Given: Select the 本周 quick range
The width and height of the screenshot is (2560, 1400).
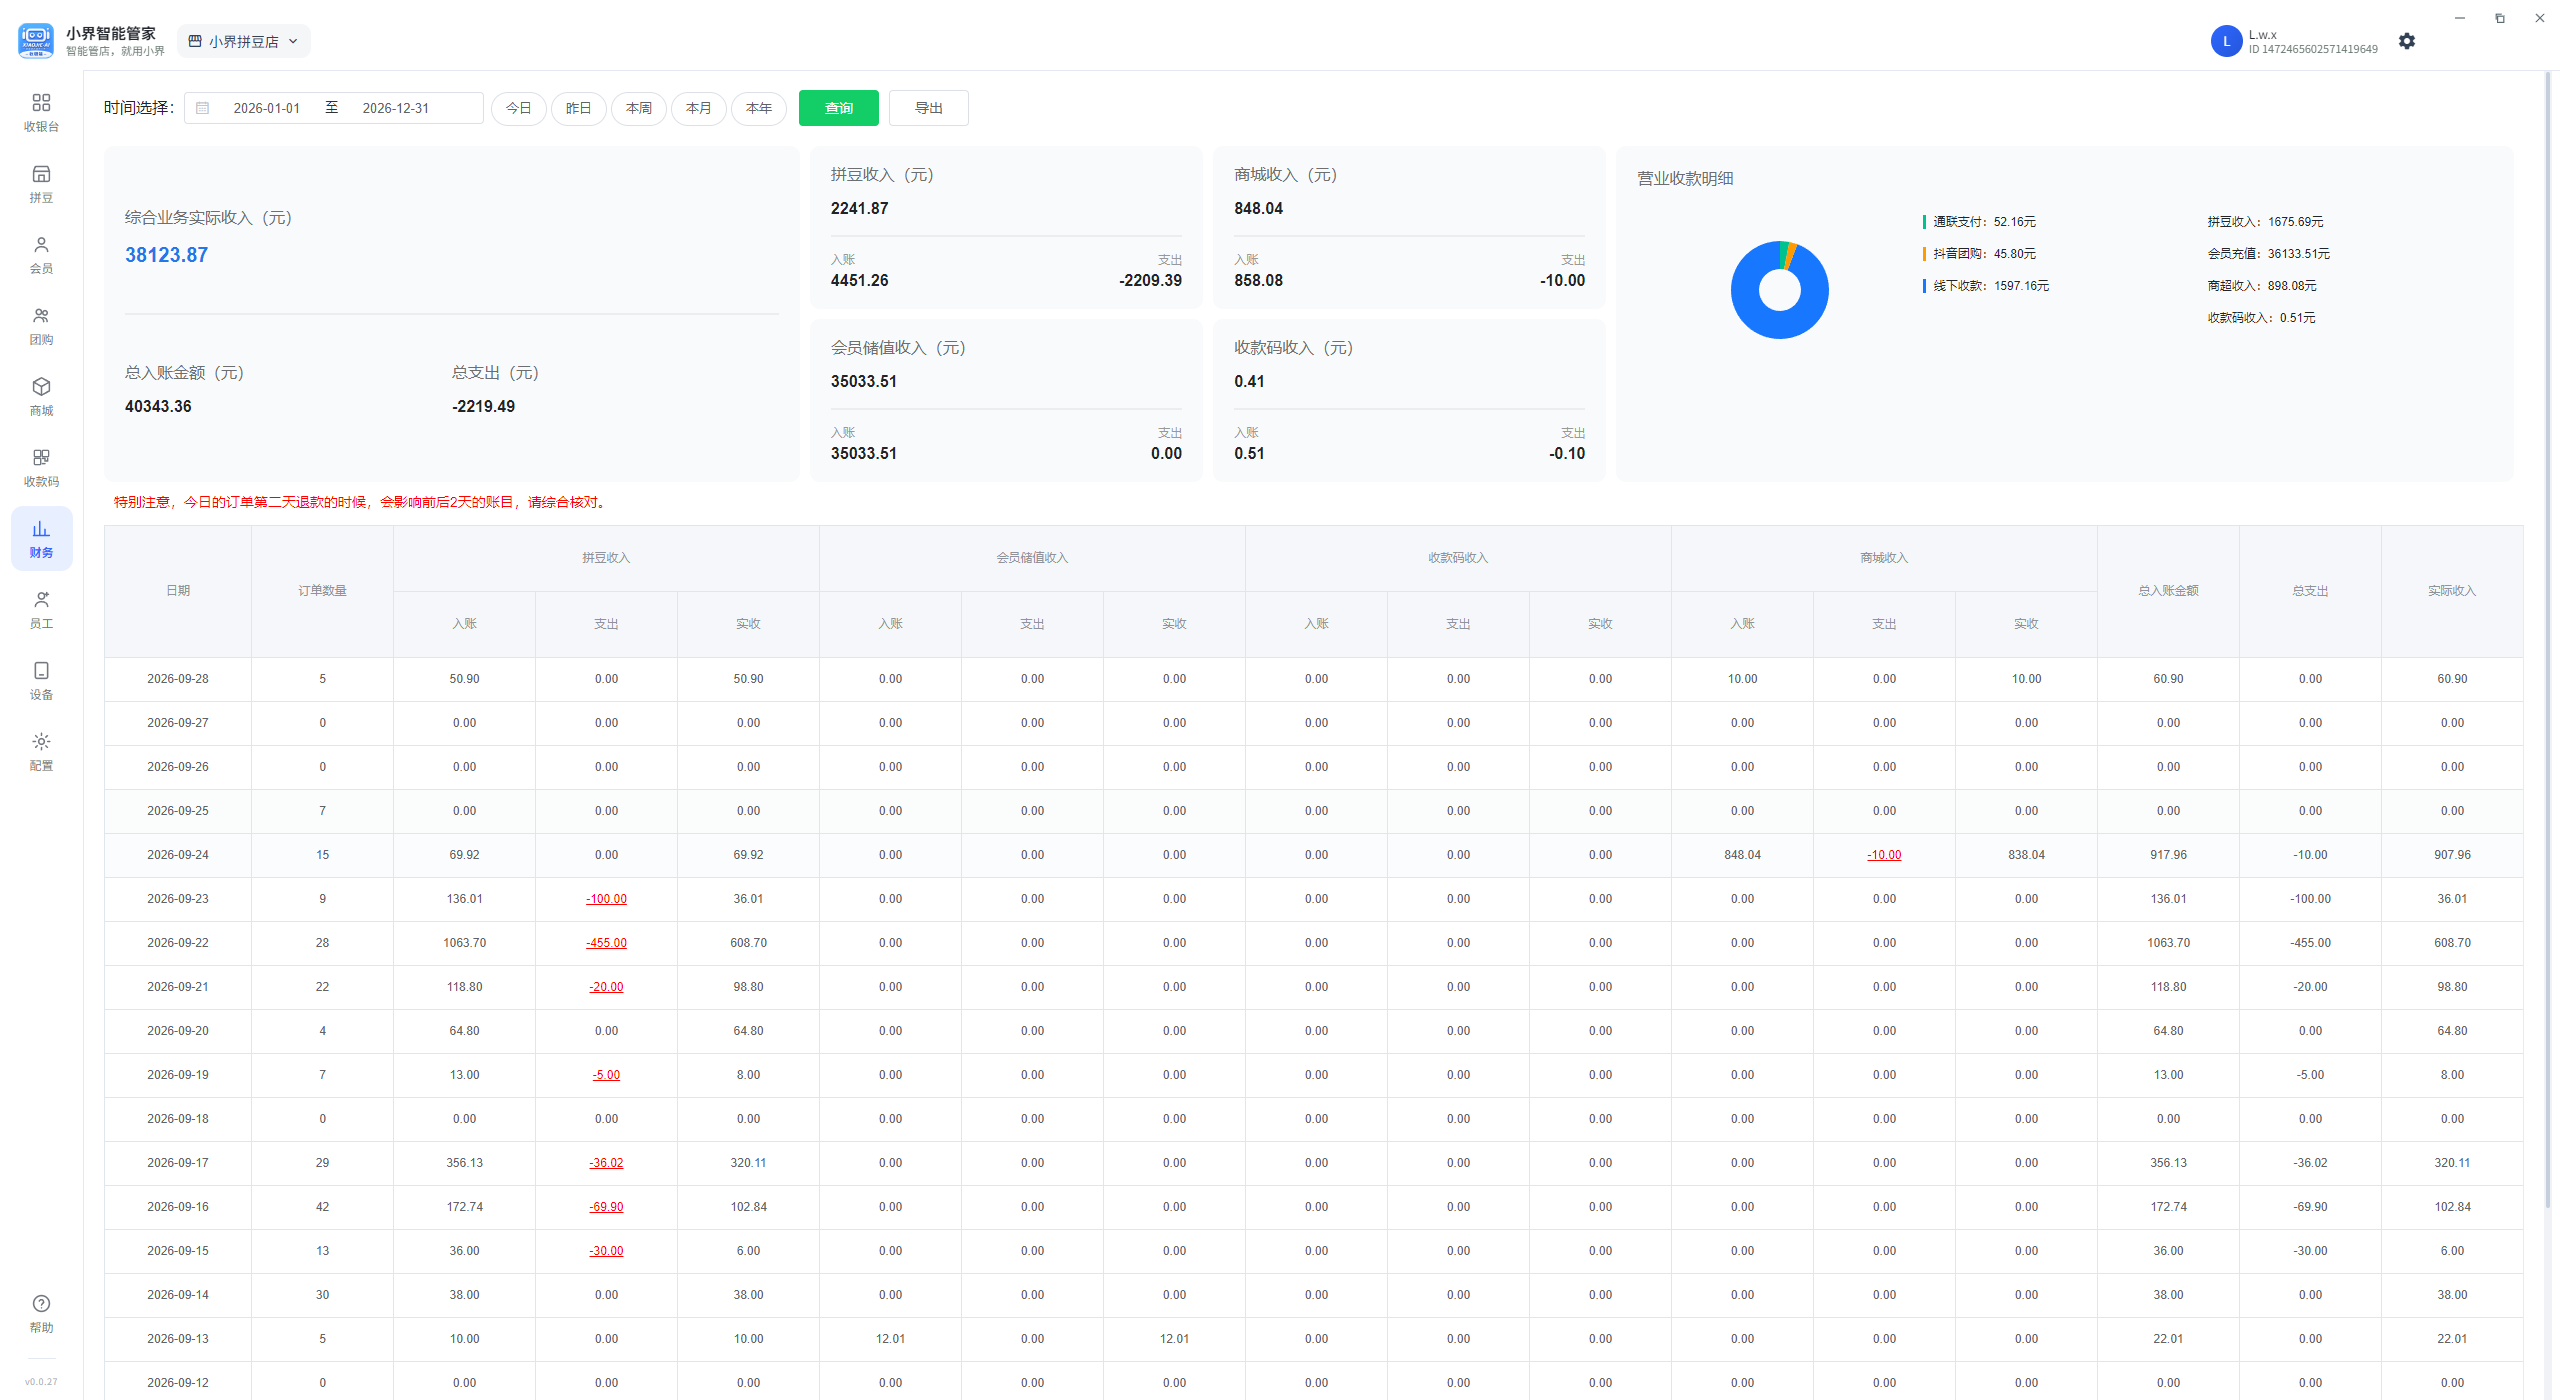Looking at the screenshot, I should pyautogui.click(x=638, y=108).
